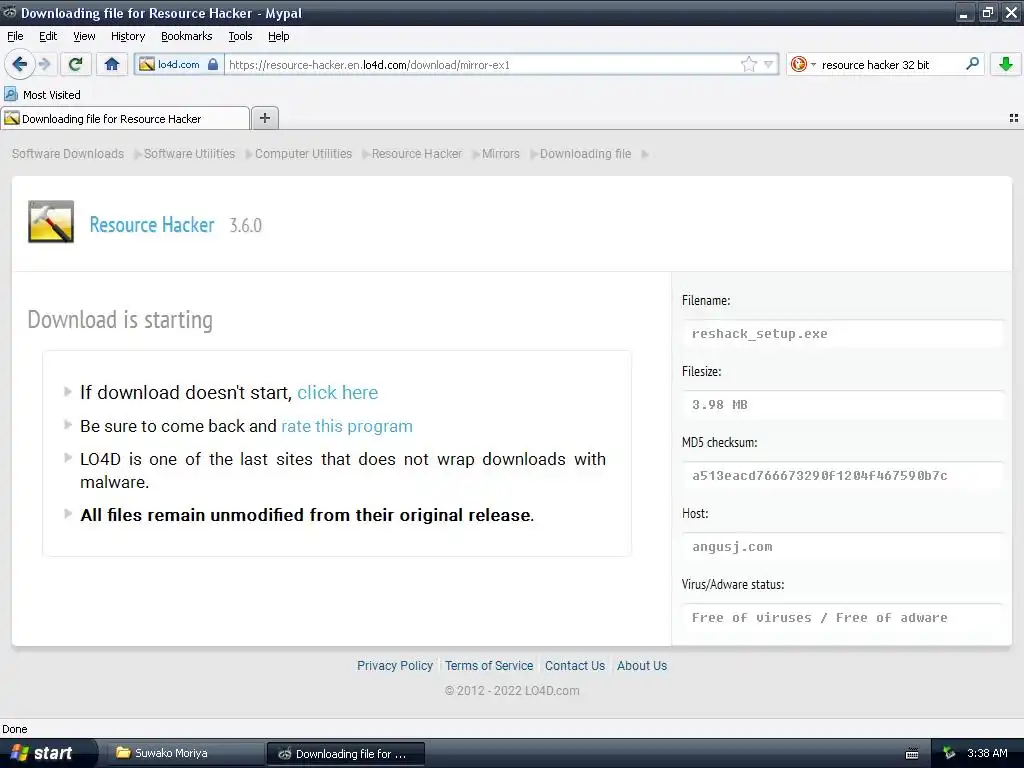Go to Software Downloads breadcrumb

[x=68, y=153]
